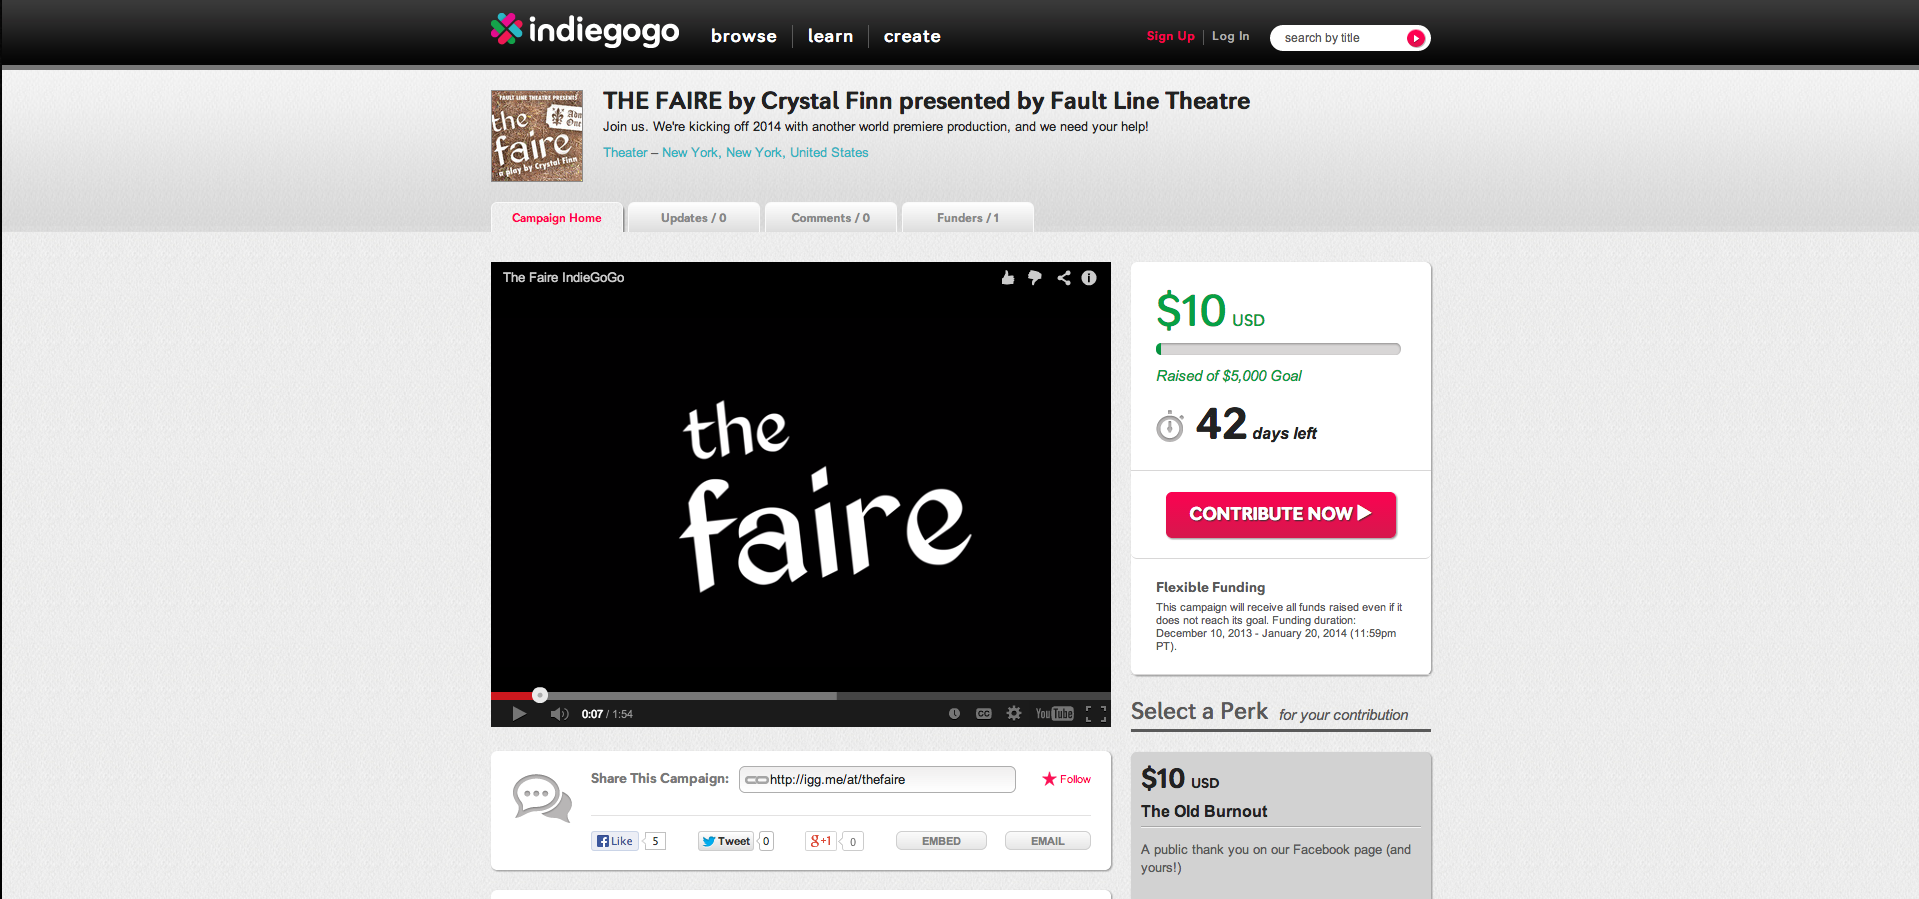The image size is (1919, 899).
Task: Click the video progress bar scrubber
Action: [540, 695]
